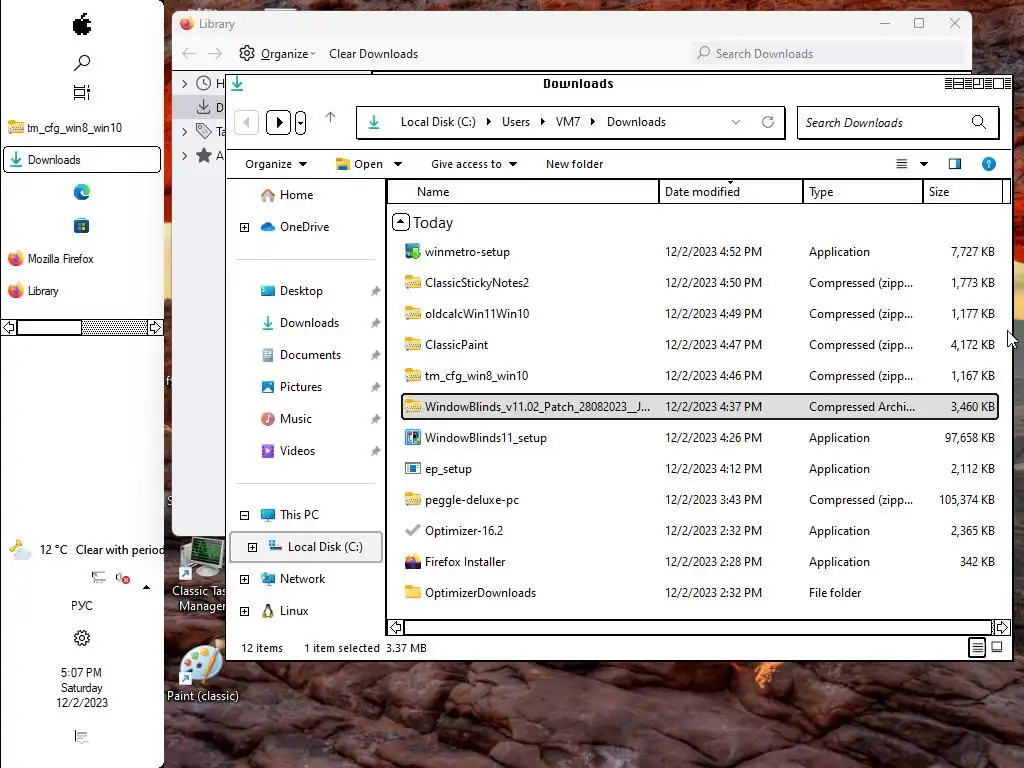Select ClassicStickyNotes2 zip file
Viewport: 1024px width, 768px height.
point(699,283)
